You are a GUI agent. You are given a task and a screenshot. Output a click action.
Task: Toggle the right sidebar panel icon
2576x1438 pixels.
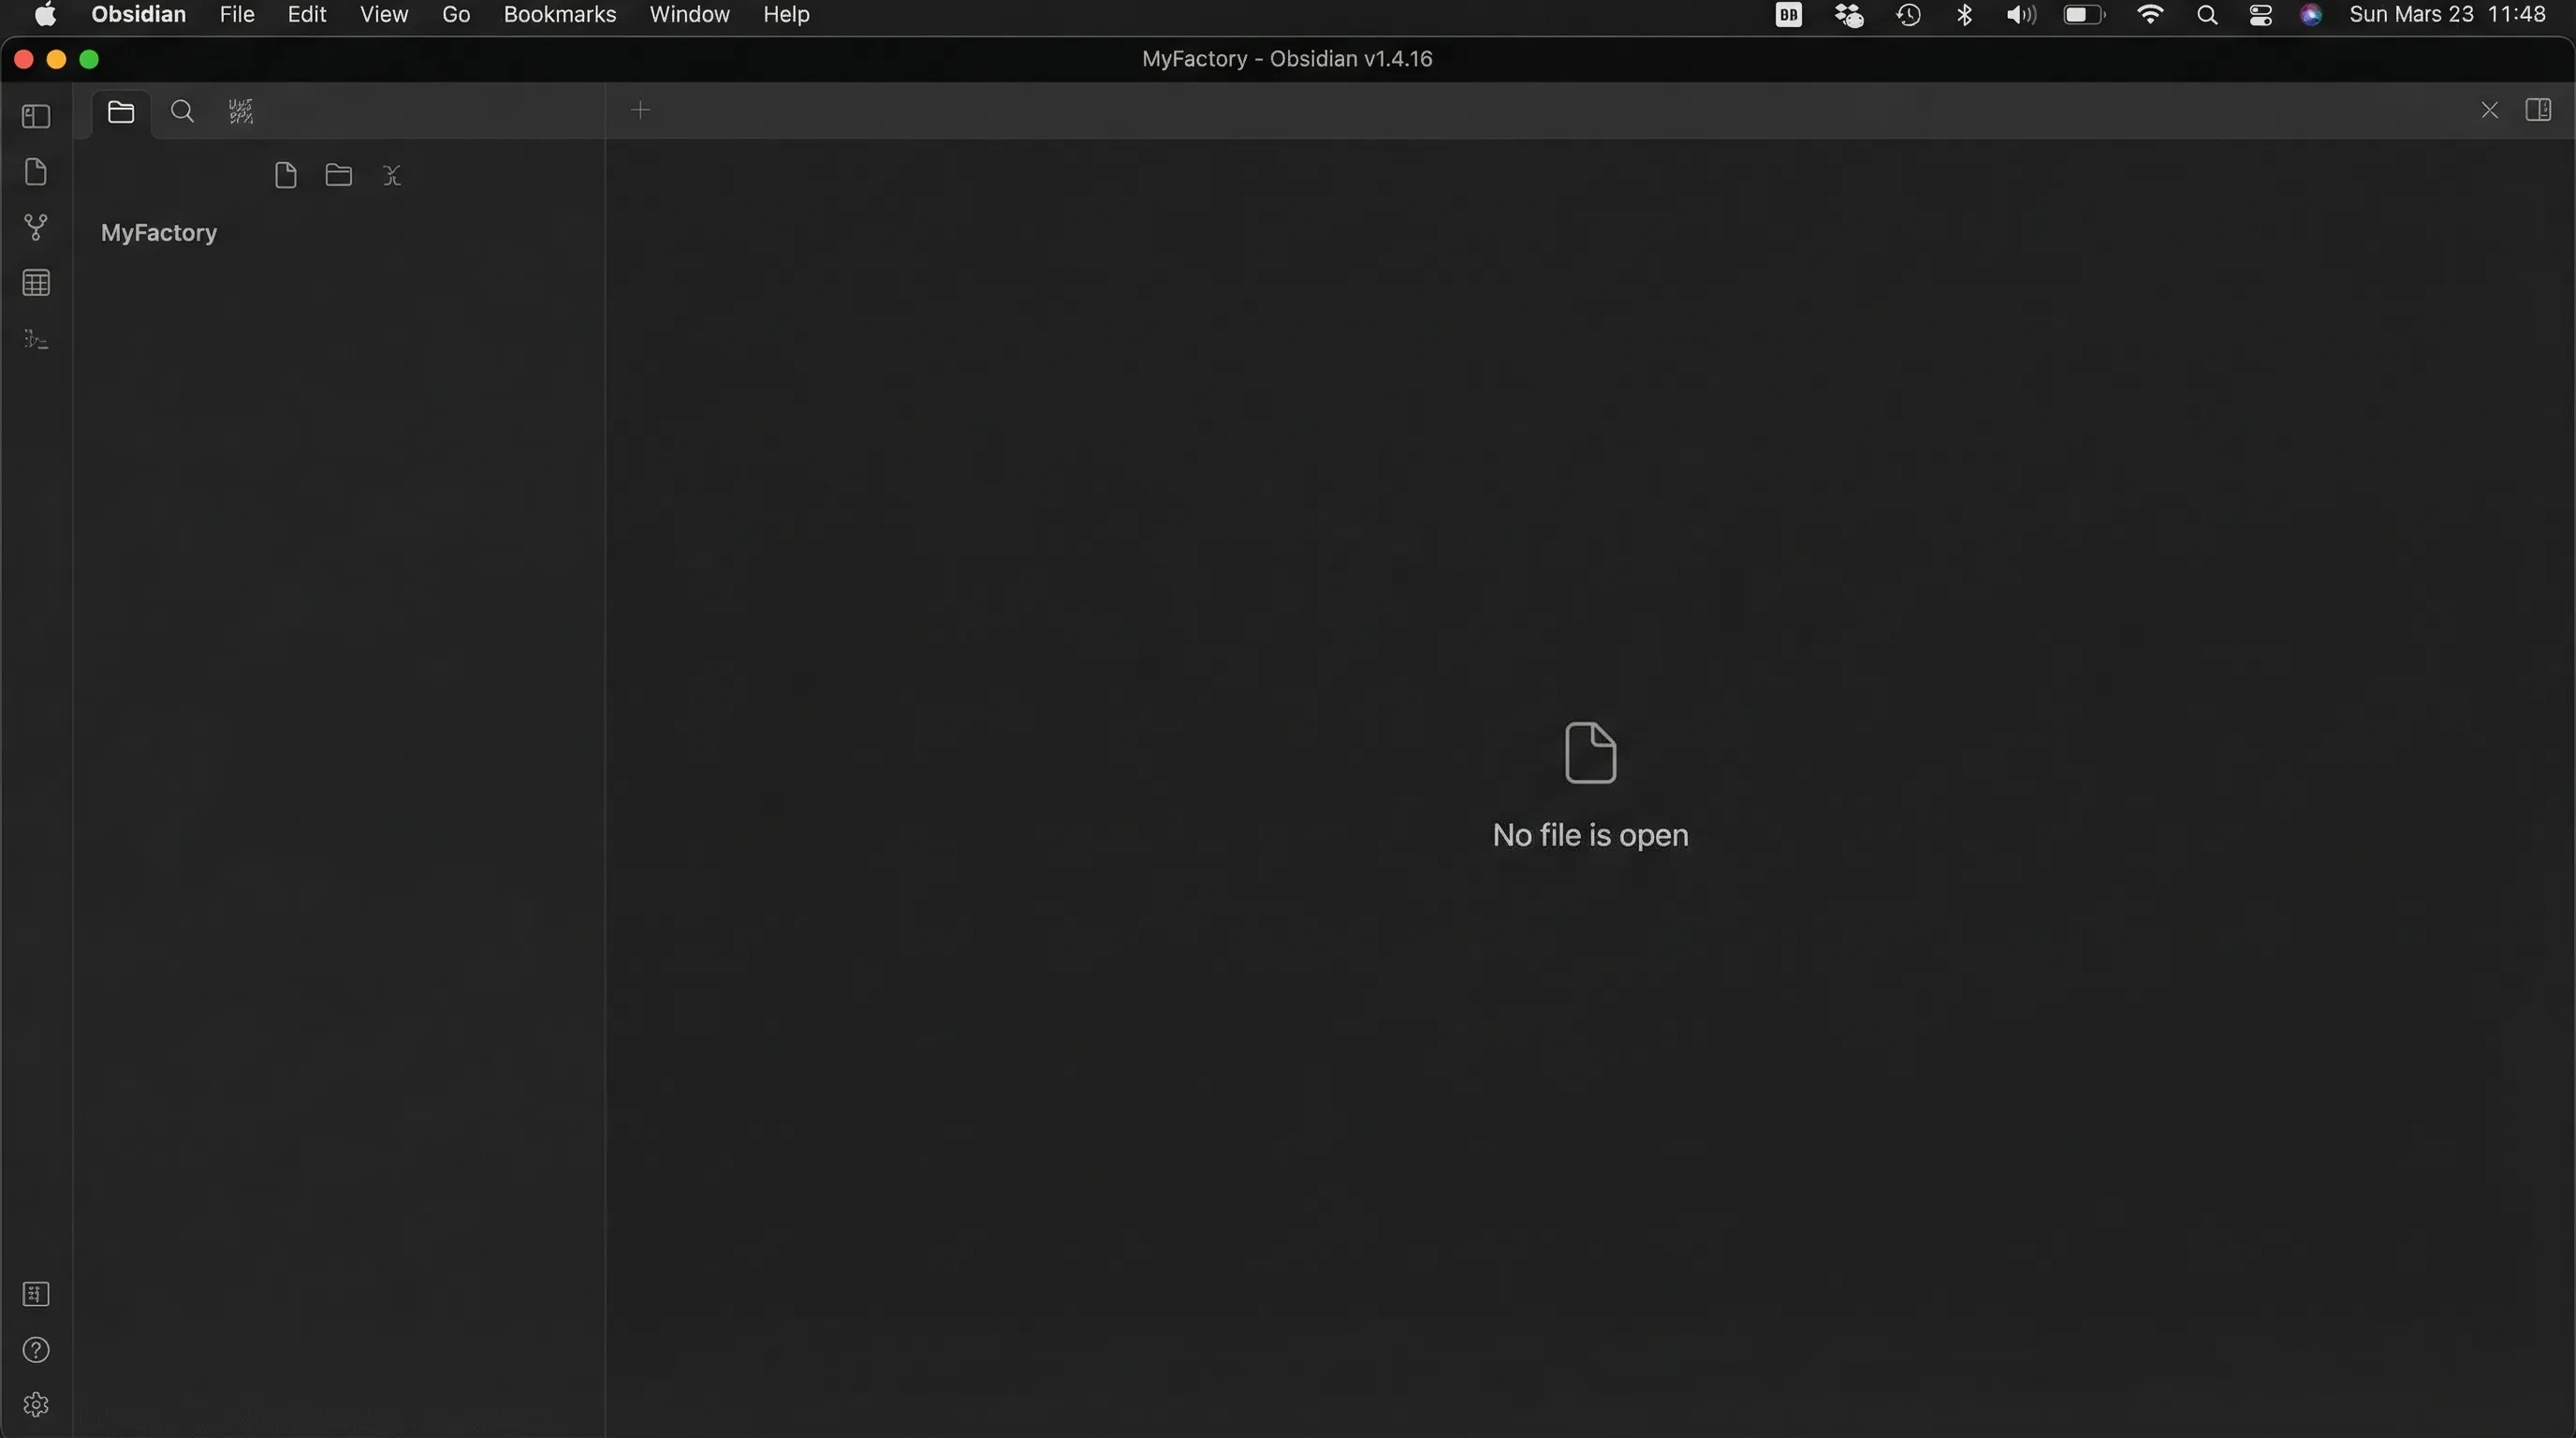point(2538,110)
